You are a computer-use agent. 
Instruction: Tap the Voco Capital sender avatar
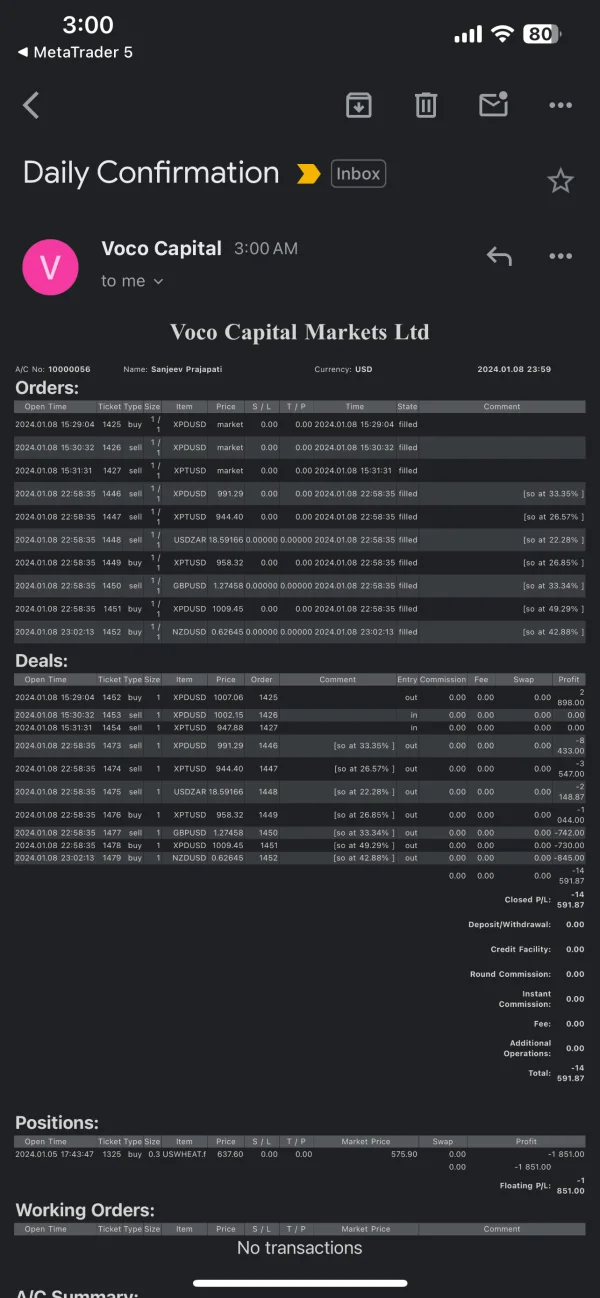pyautogui.click(x=50, y=267)
